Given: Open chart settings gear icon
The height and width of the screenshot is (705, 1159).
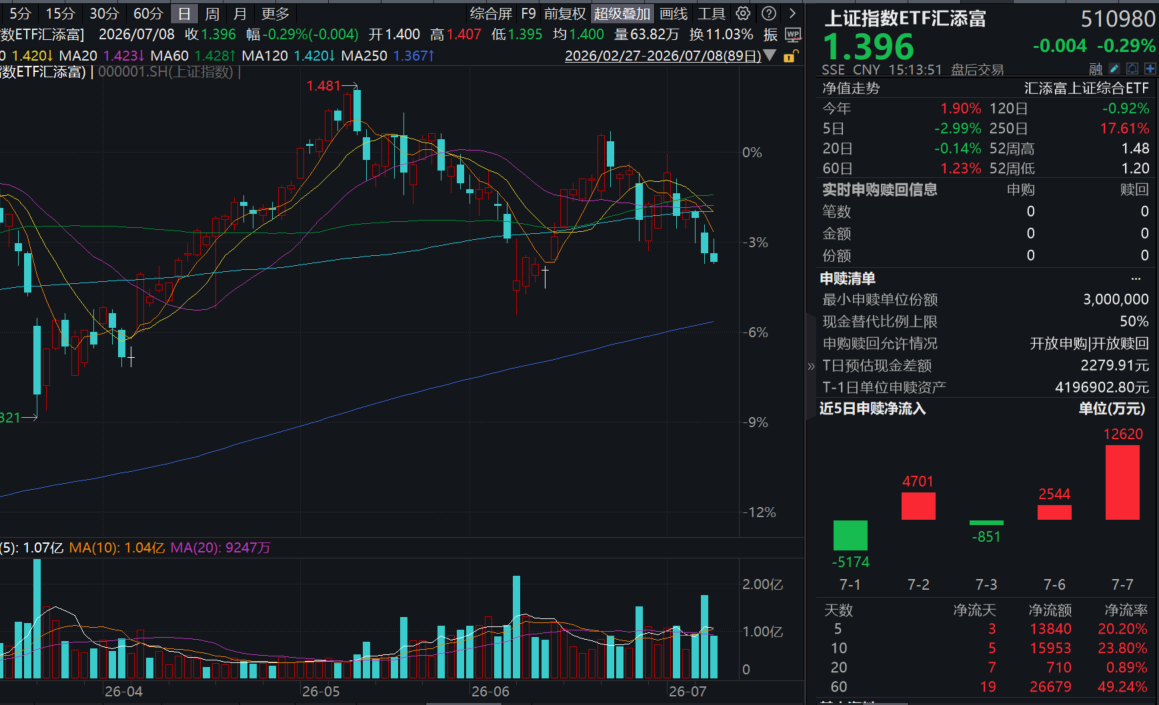Looking at the screenshot, I should coord(743,13).
